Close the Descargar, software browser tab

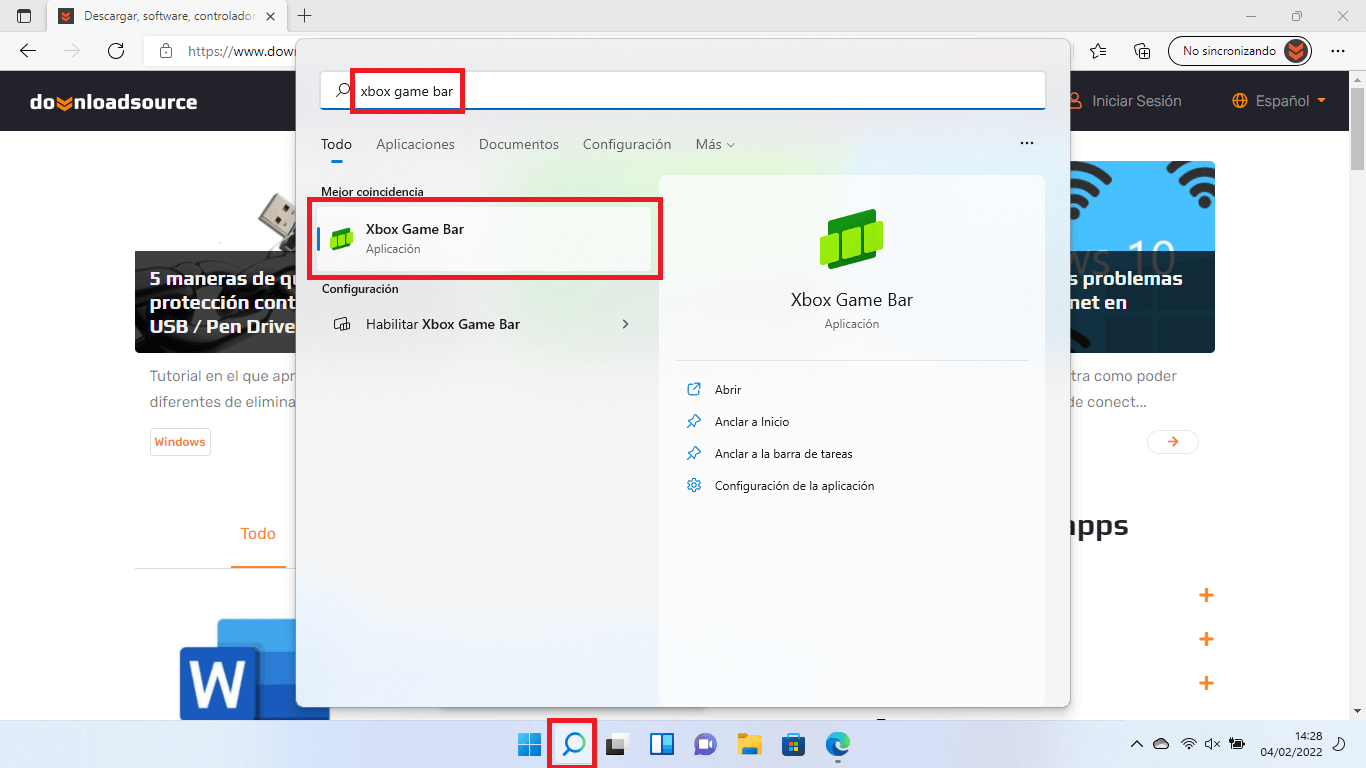tap(270, 17)
